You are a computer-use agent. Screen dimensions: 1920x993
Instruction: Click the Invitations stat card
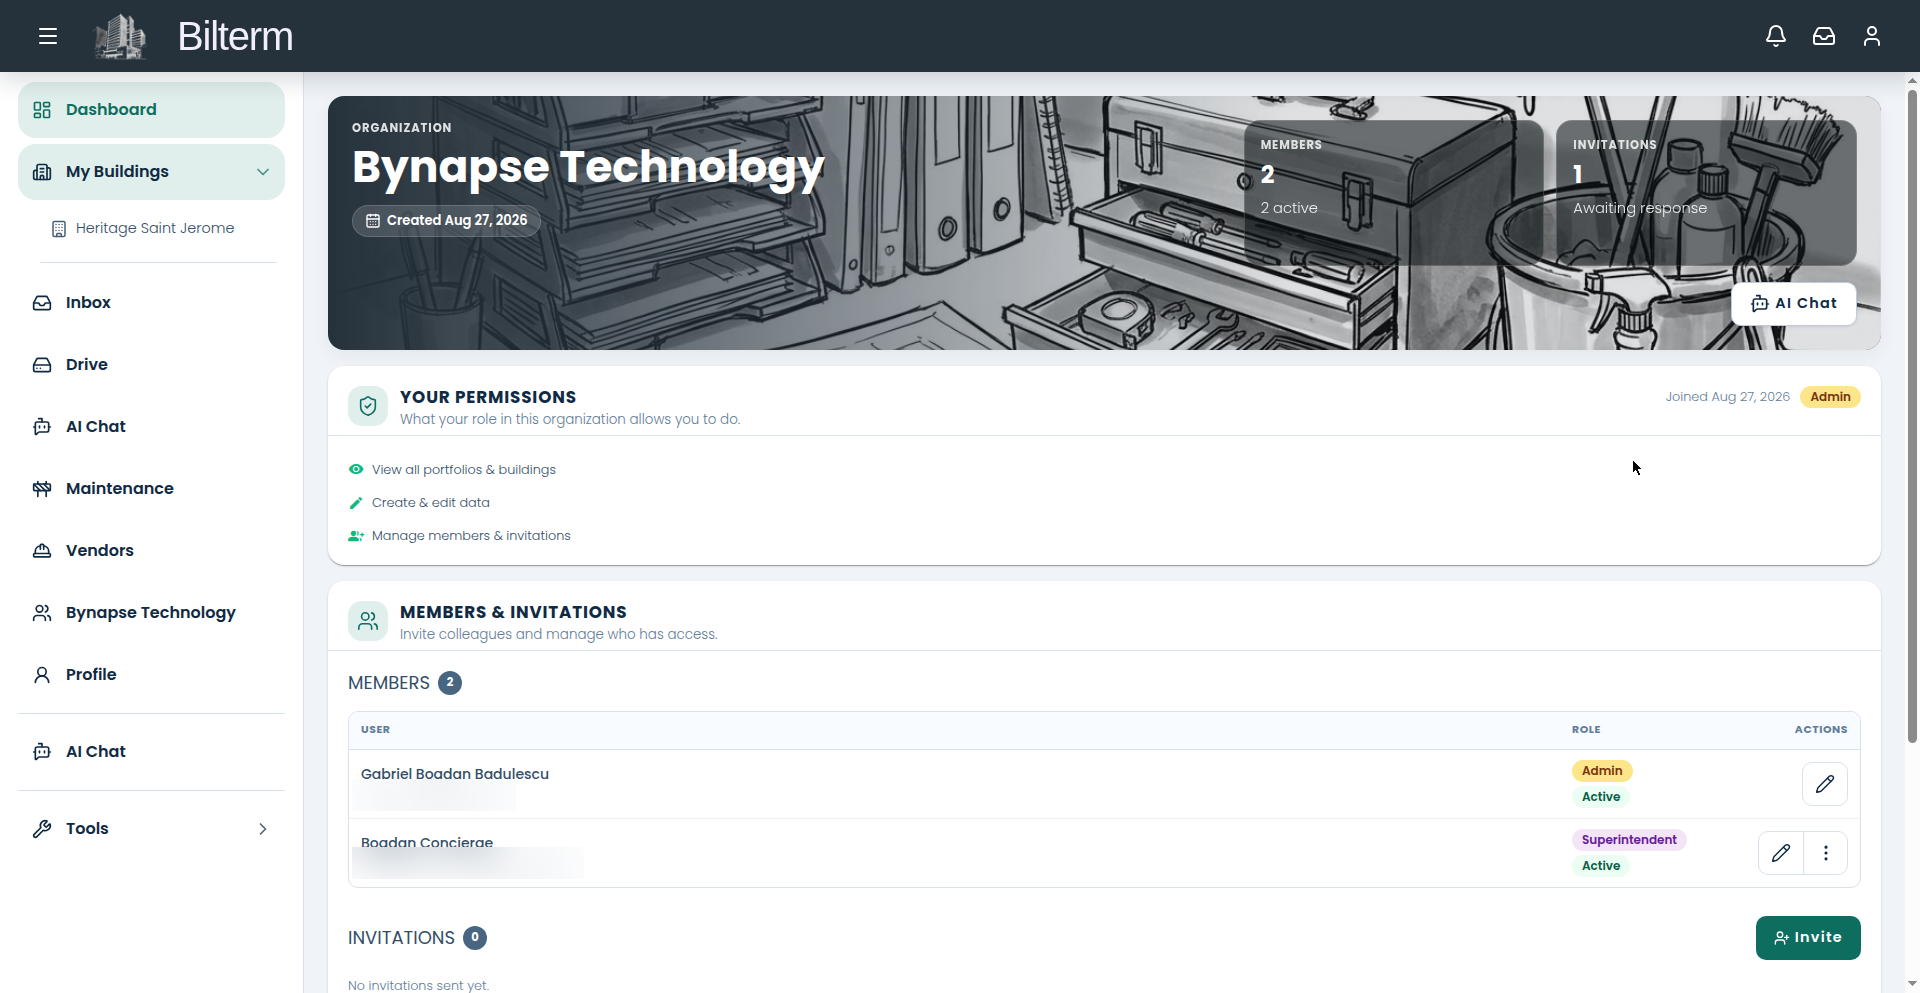[1706, 193]
